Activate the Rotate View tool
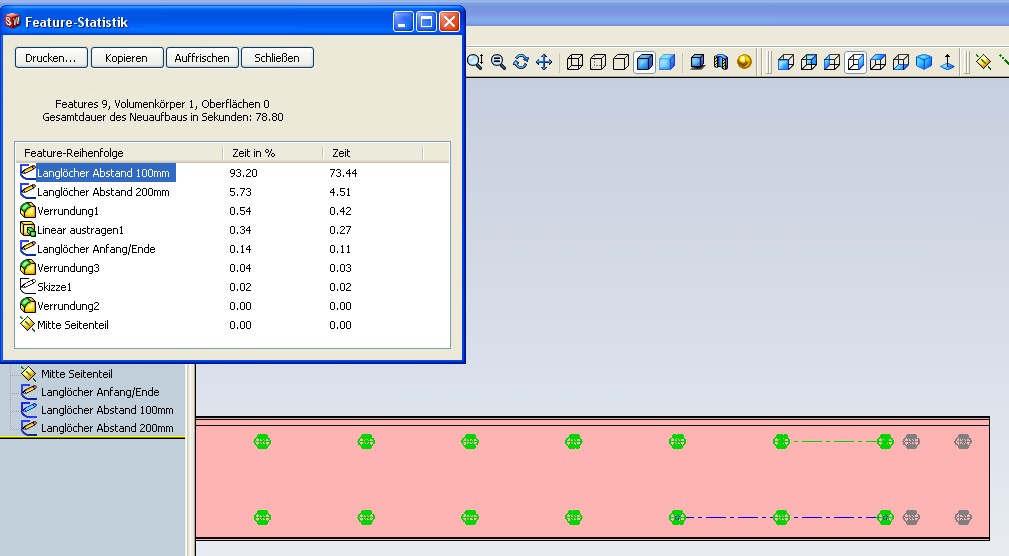 pyautogui.click(x=521, y=62)
